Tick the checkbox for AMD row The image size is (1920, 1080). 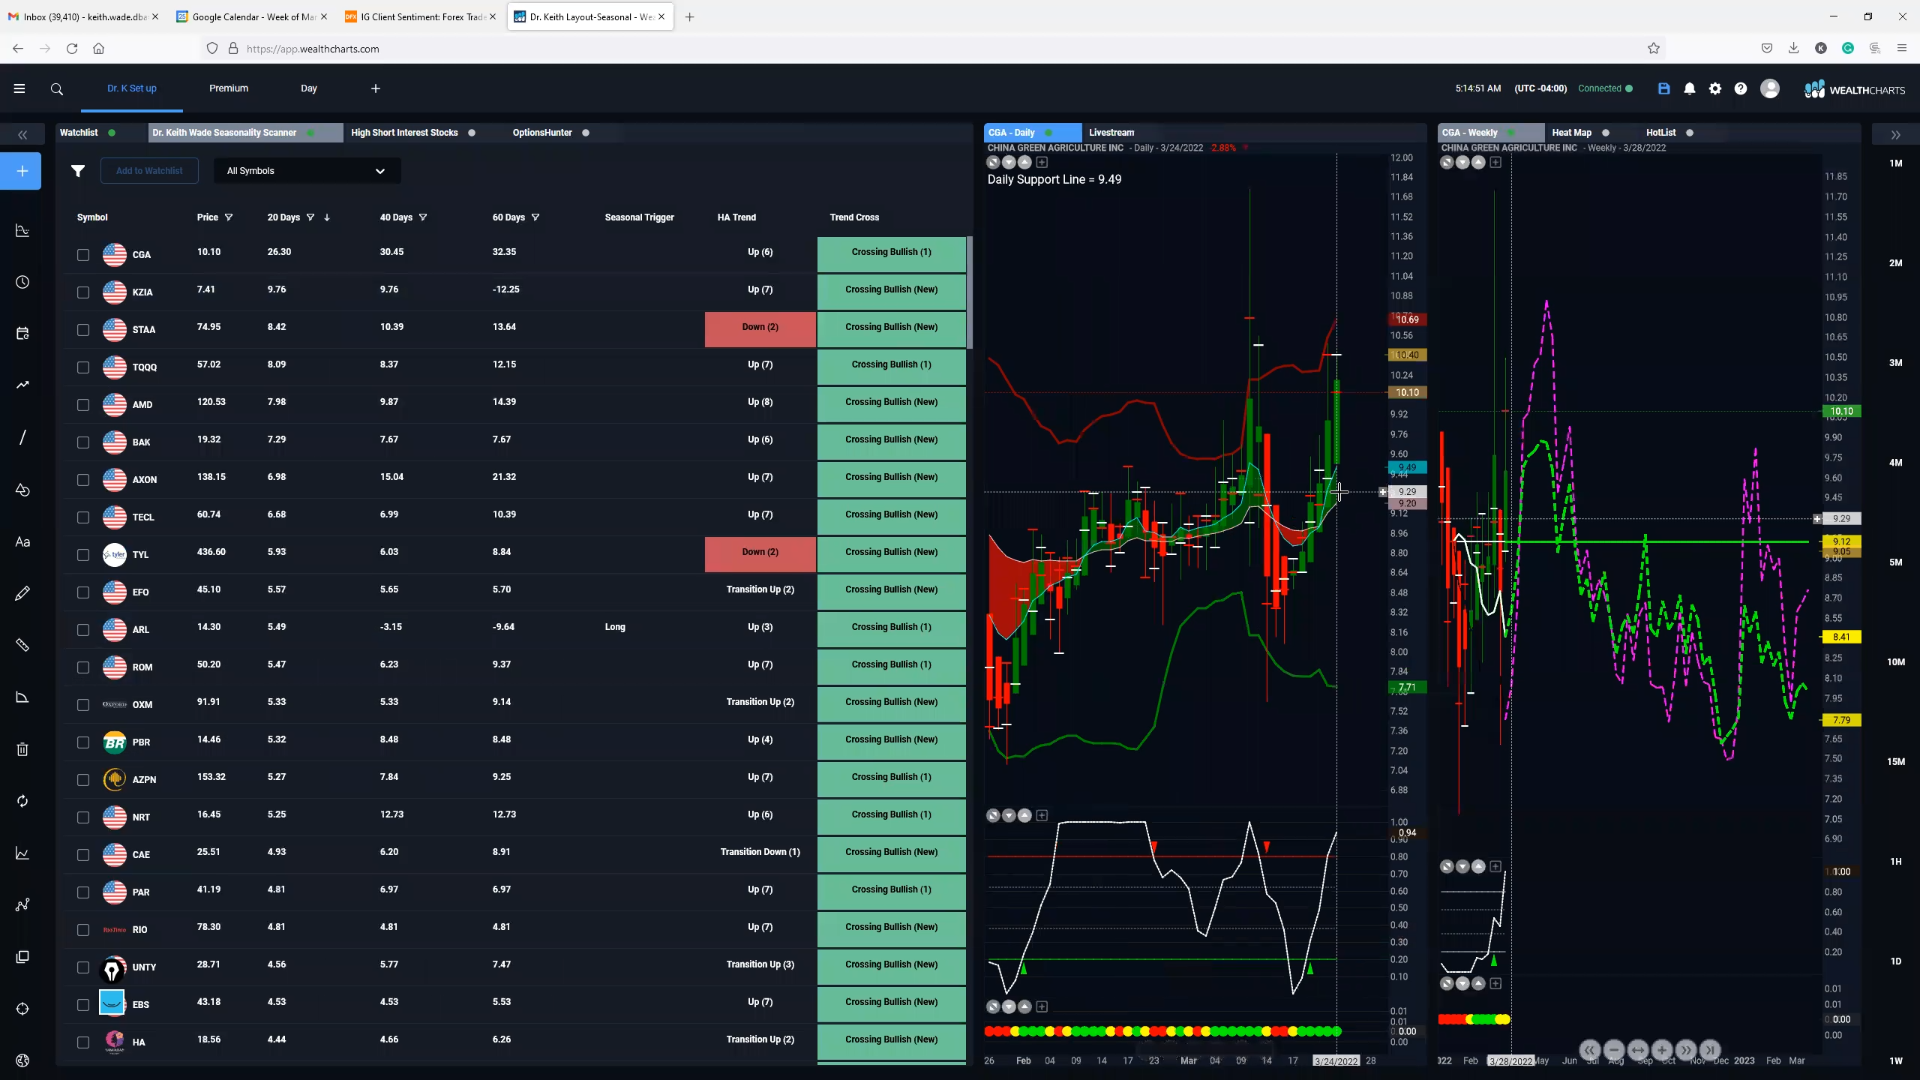(83, 405)
